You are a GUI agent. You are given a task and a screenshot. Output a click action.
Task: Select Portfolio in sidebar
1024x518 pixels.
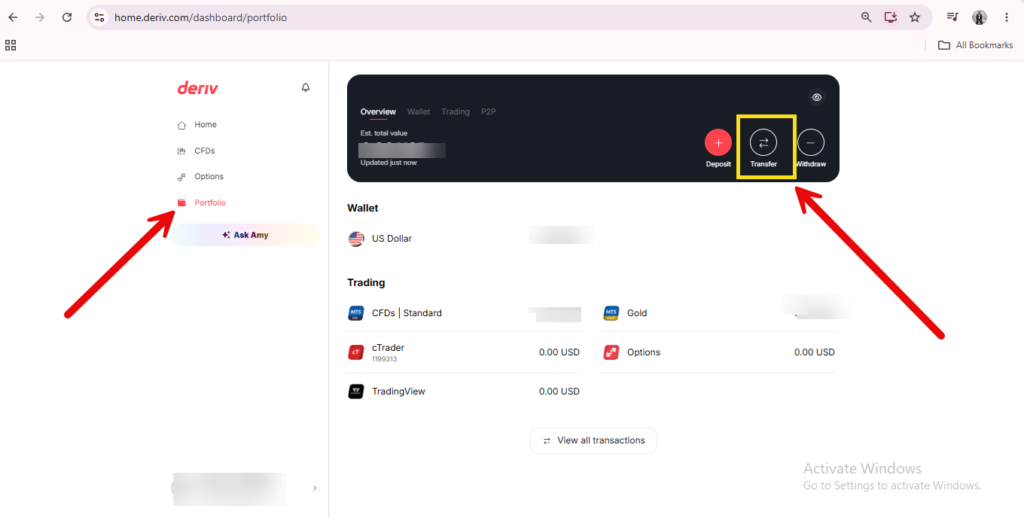202,203
